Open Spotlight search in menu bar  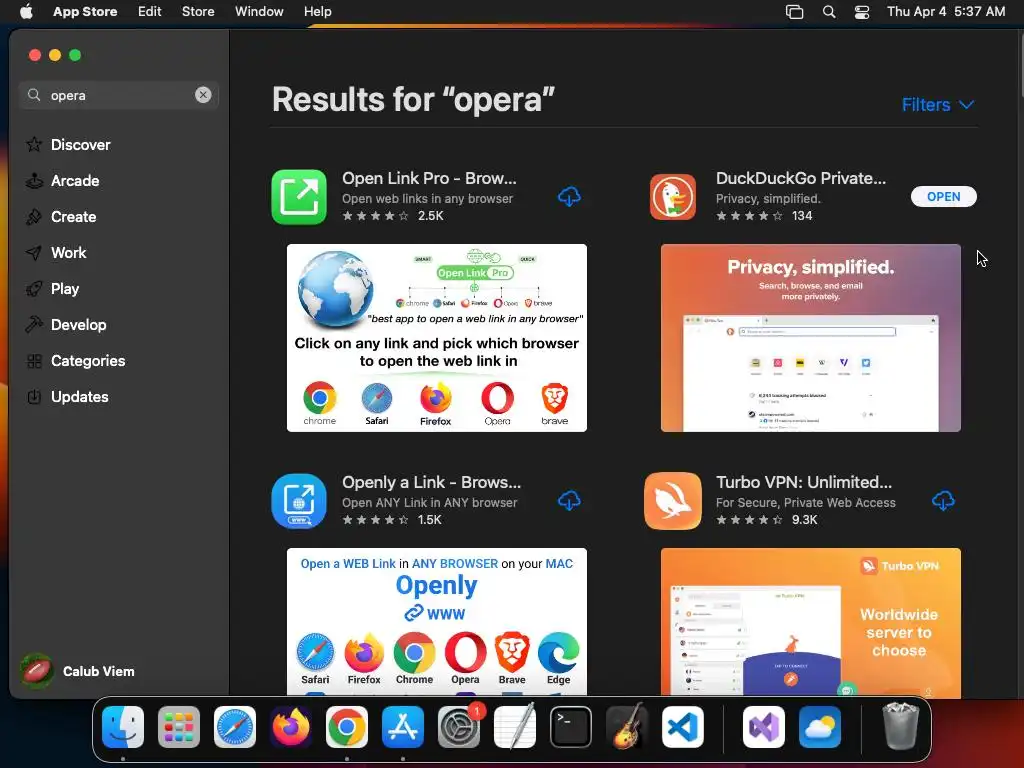[829, 11]
